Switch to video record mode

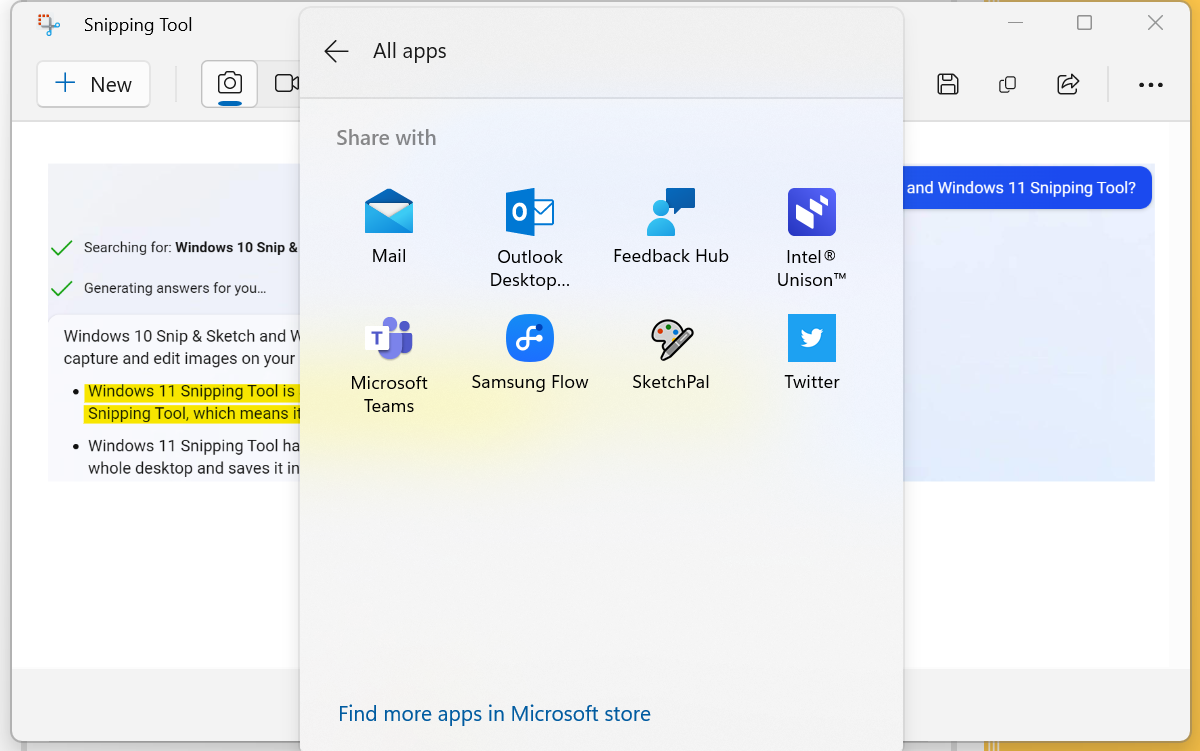point(287,84)
